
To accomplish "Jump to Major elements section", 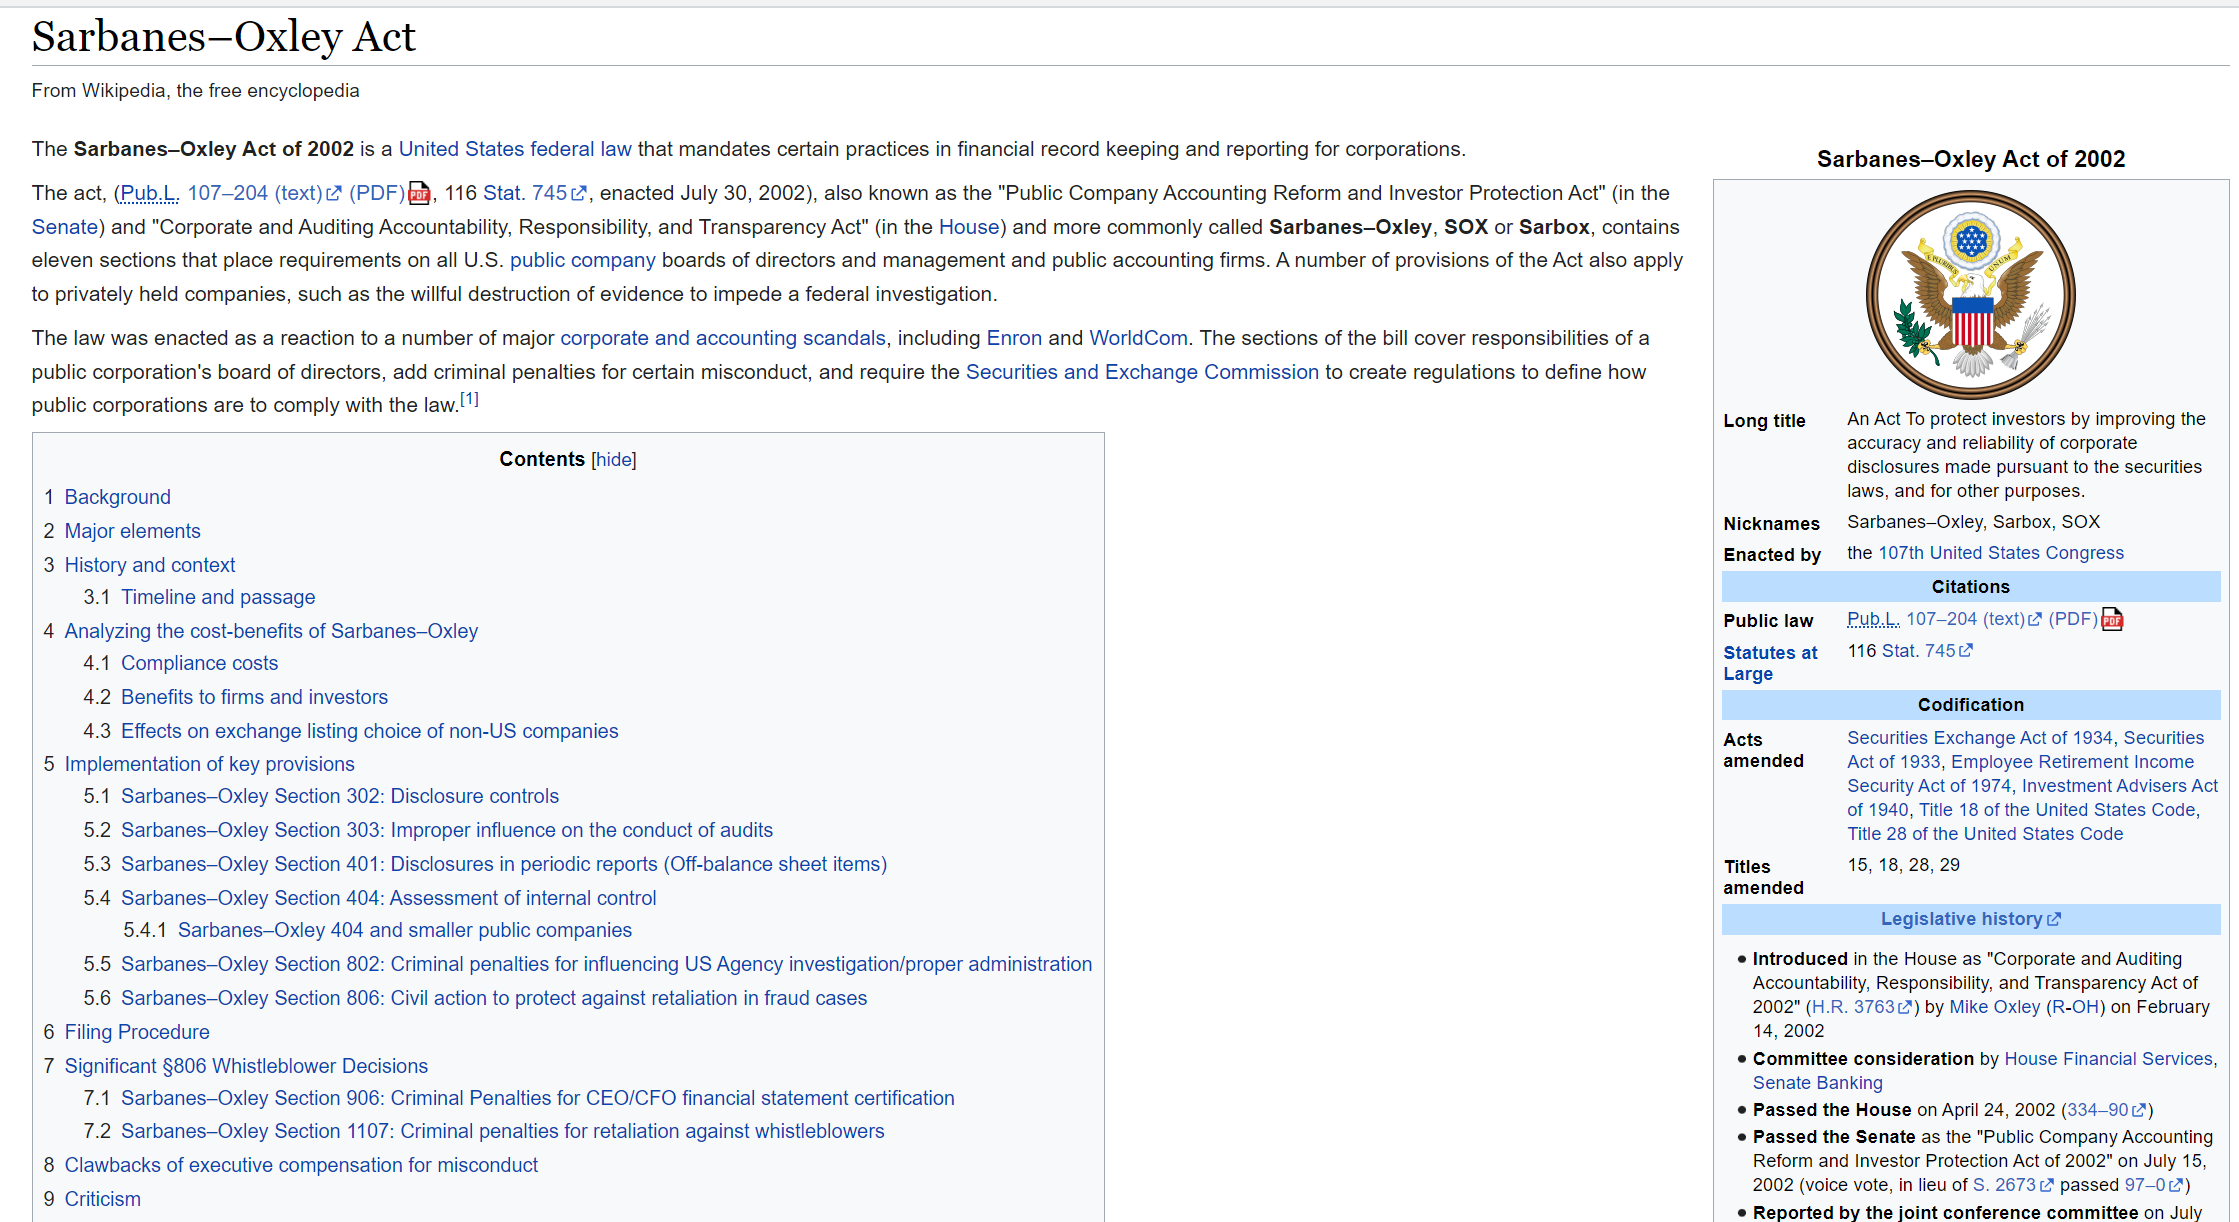I will click(x=133, y=531).
